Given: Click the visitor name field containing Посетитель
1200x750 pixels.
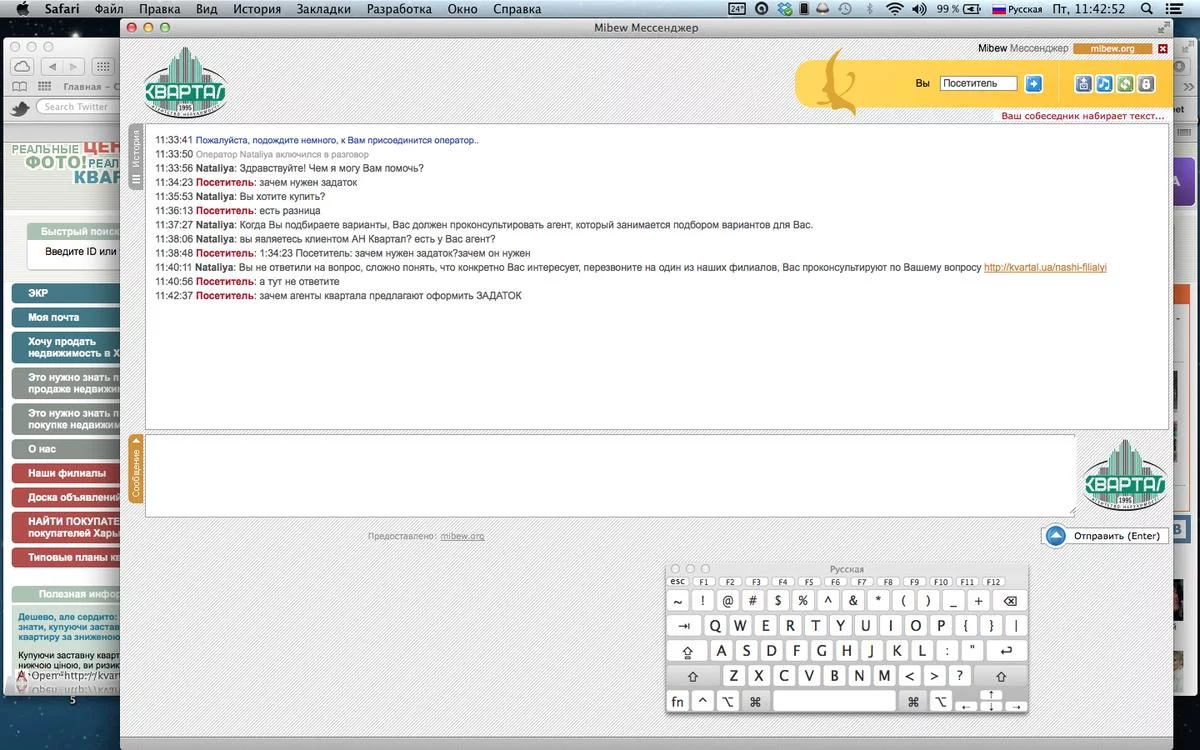Looking at the screenshot, I should click(978, 84).
